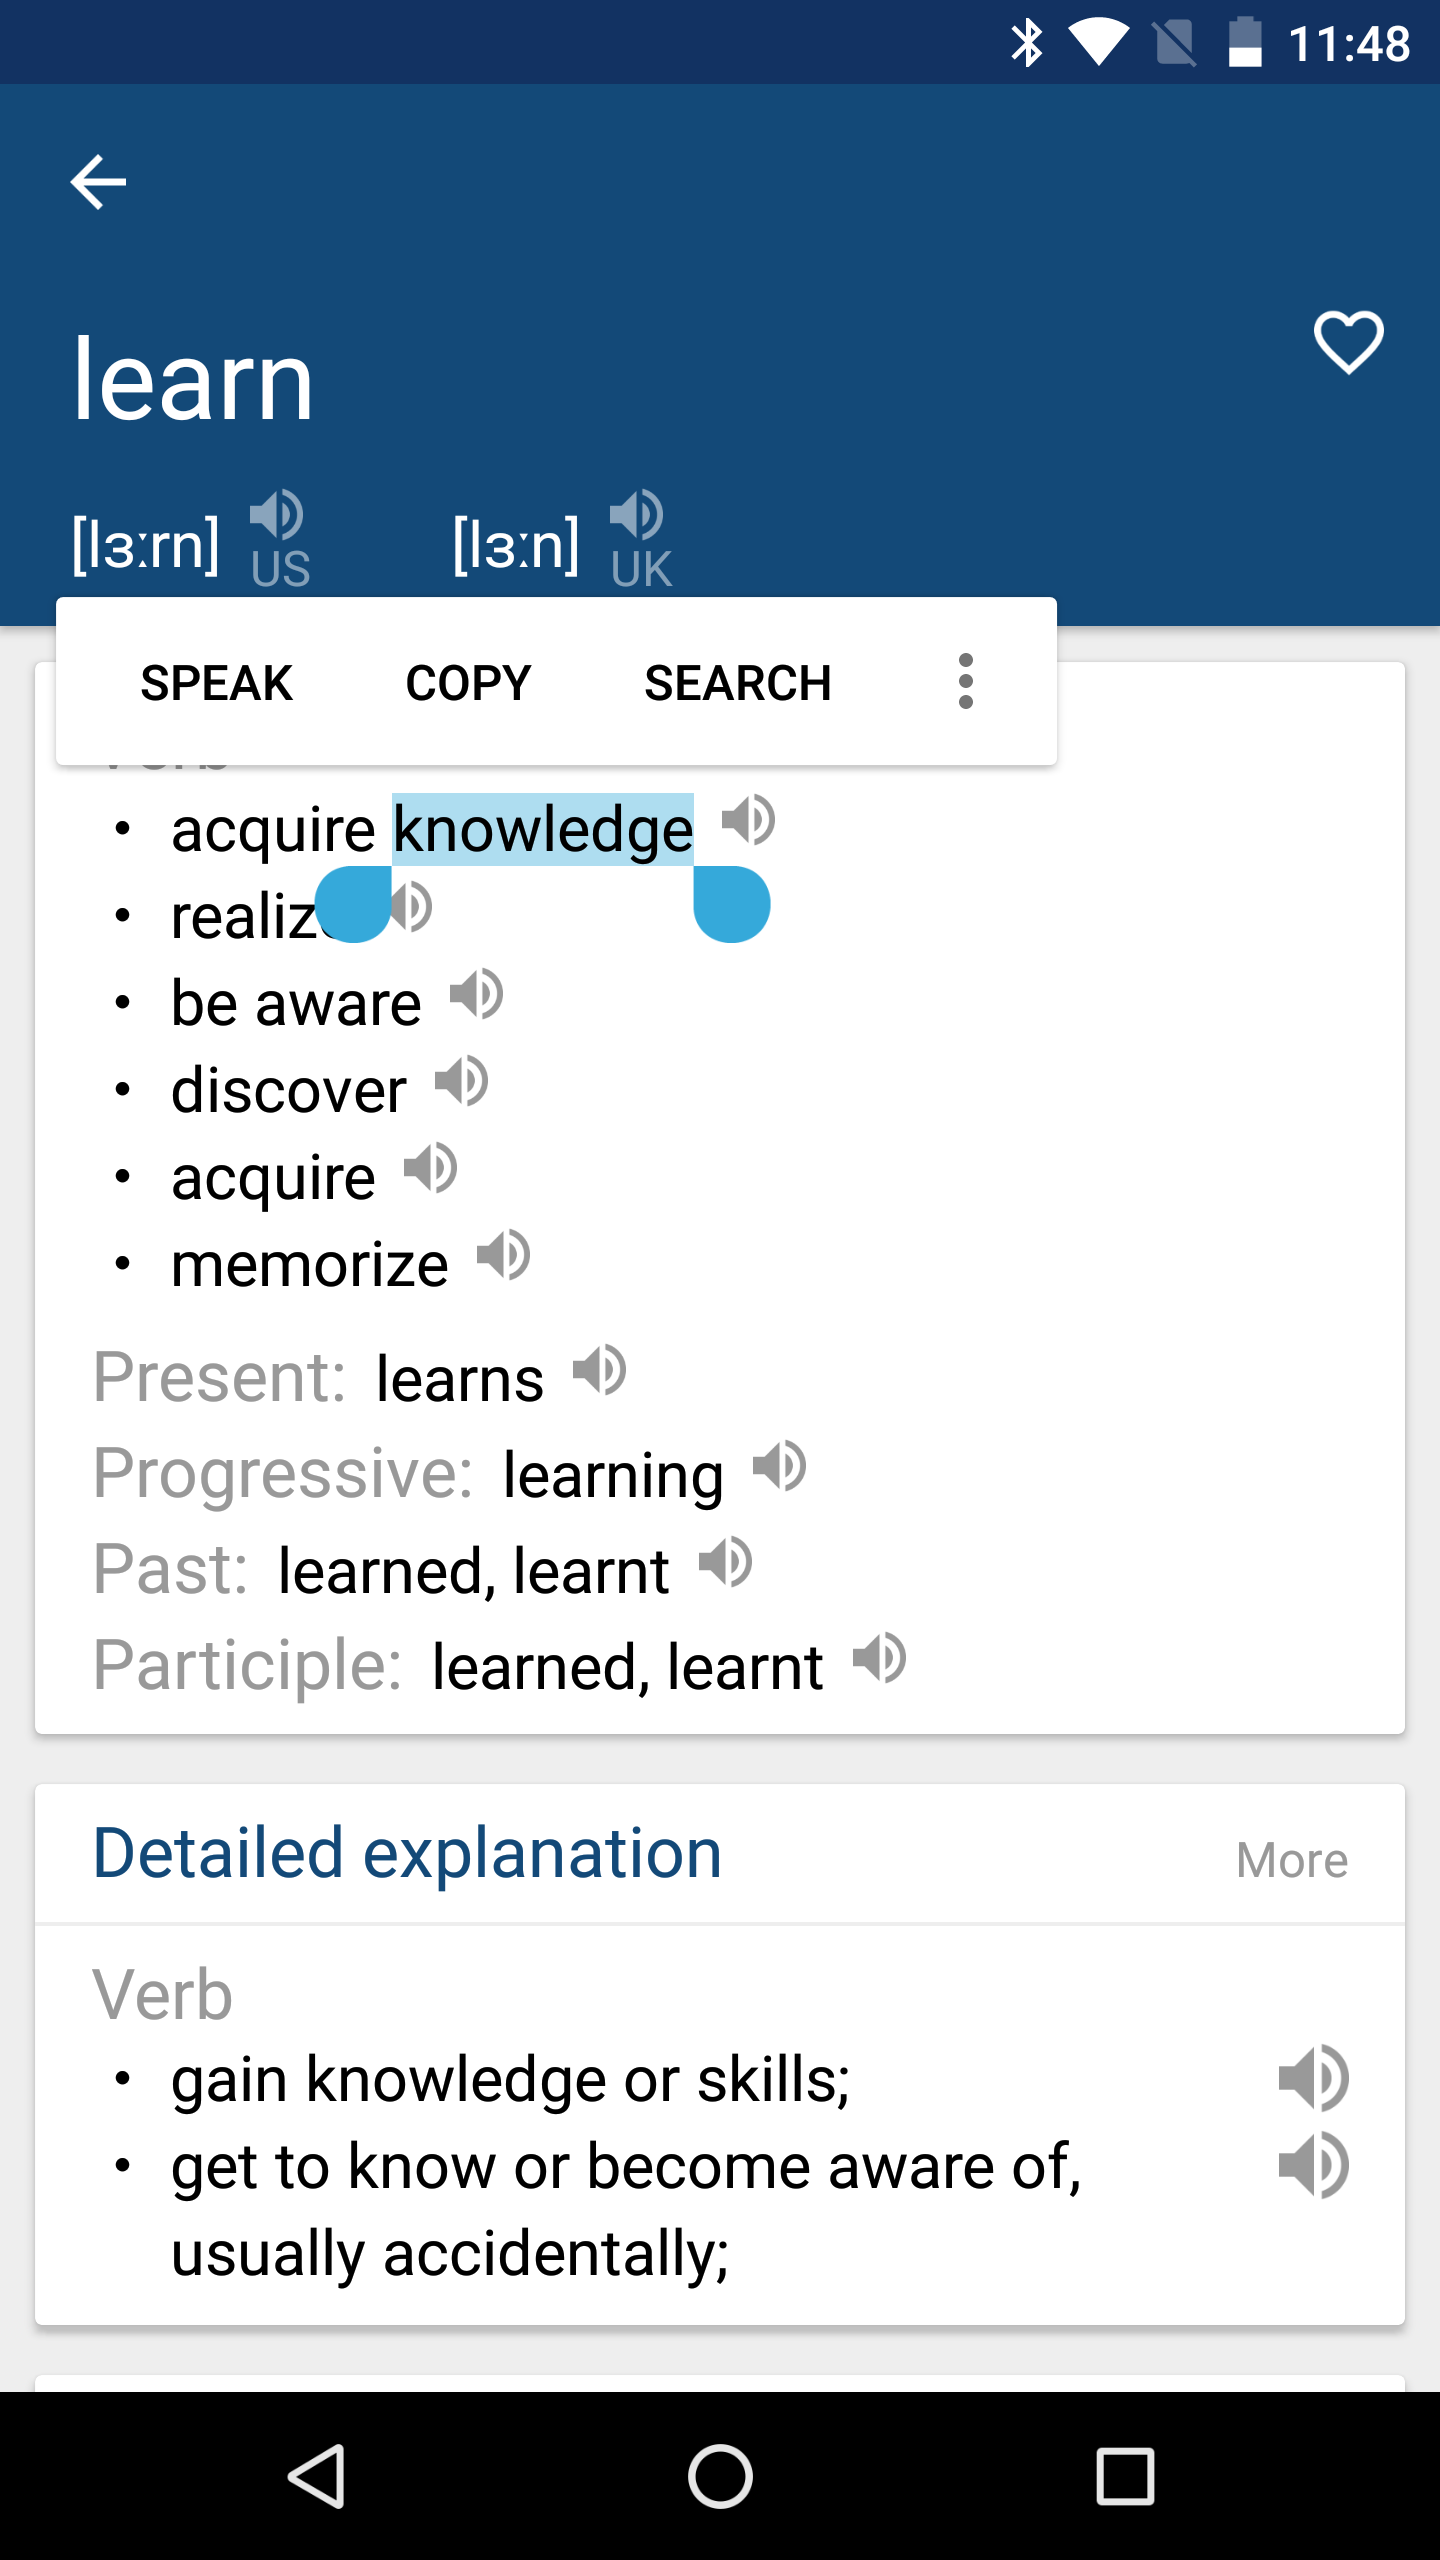Tap COPY in the selection popup
Screen dimensions: 1440x2560
[468, 683]
